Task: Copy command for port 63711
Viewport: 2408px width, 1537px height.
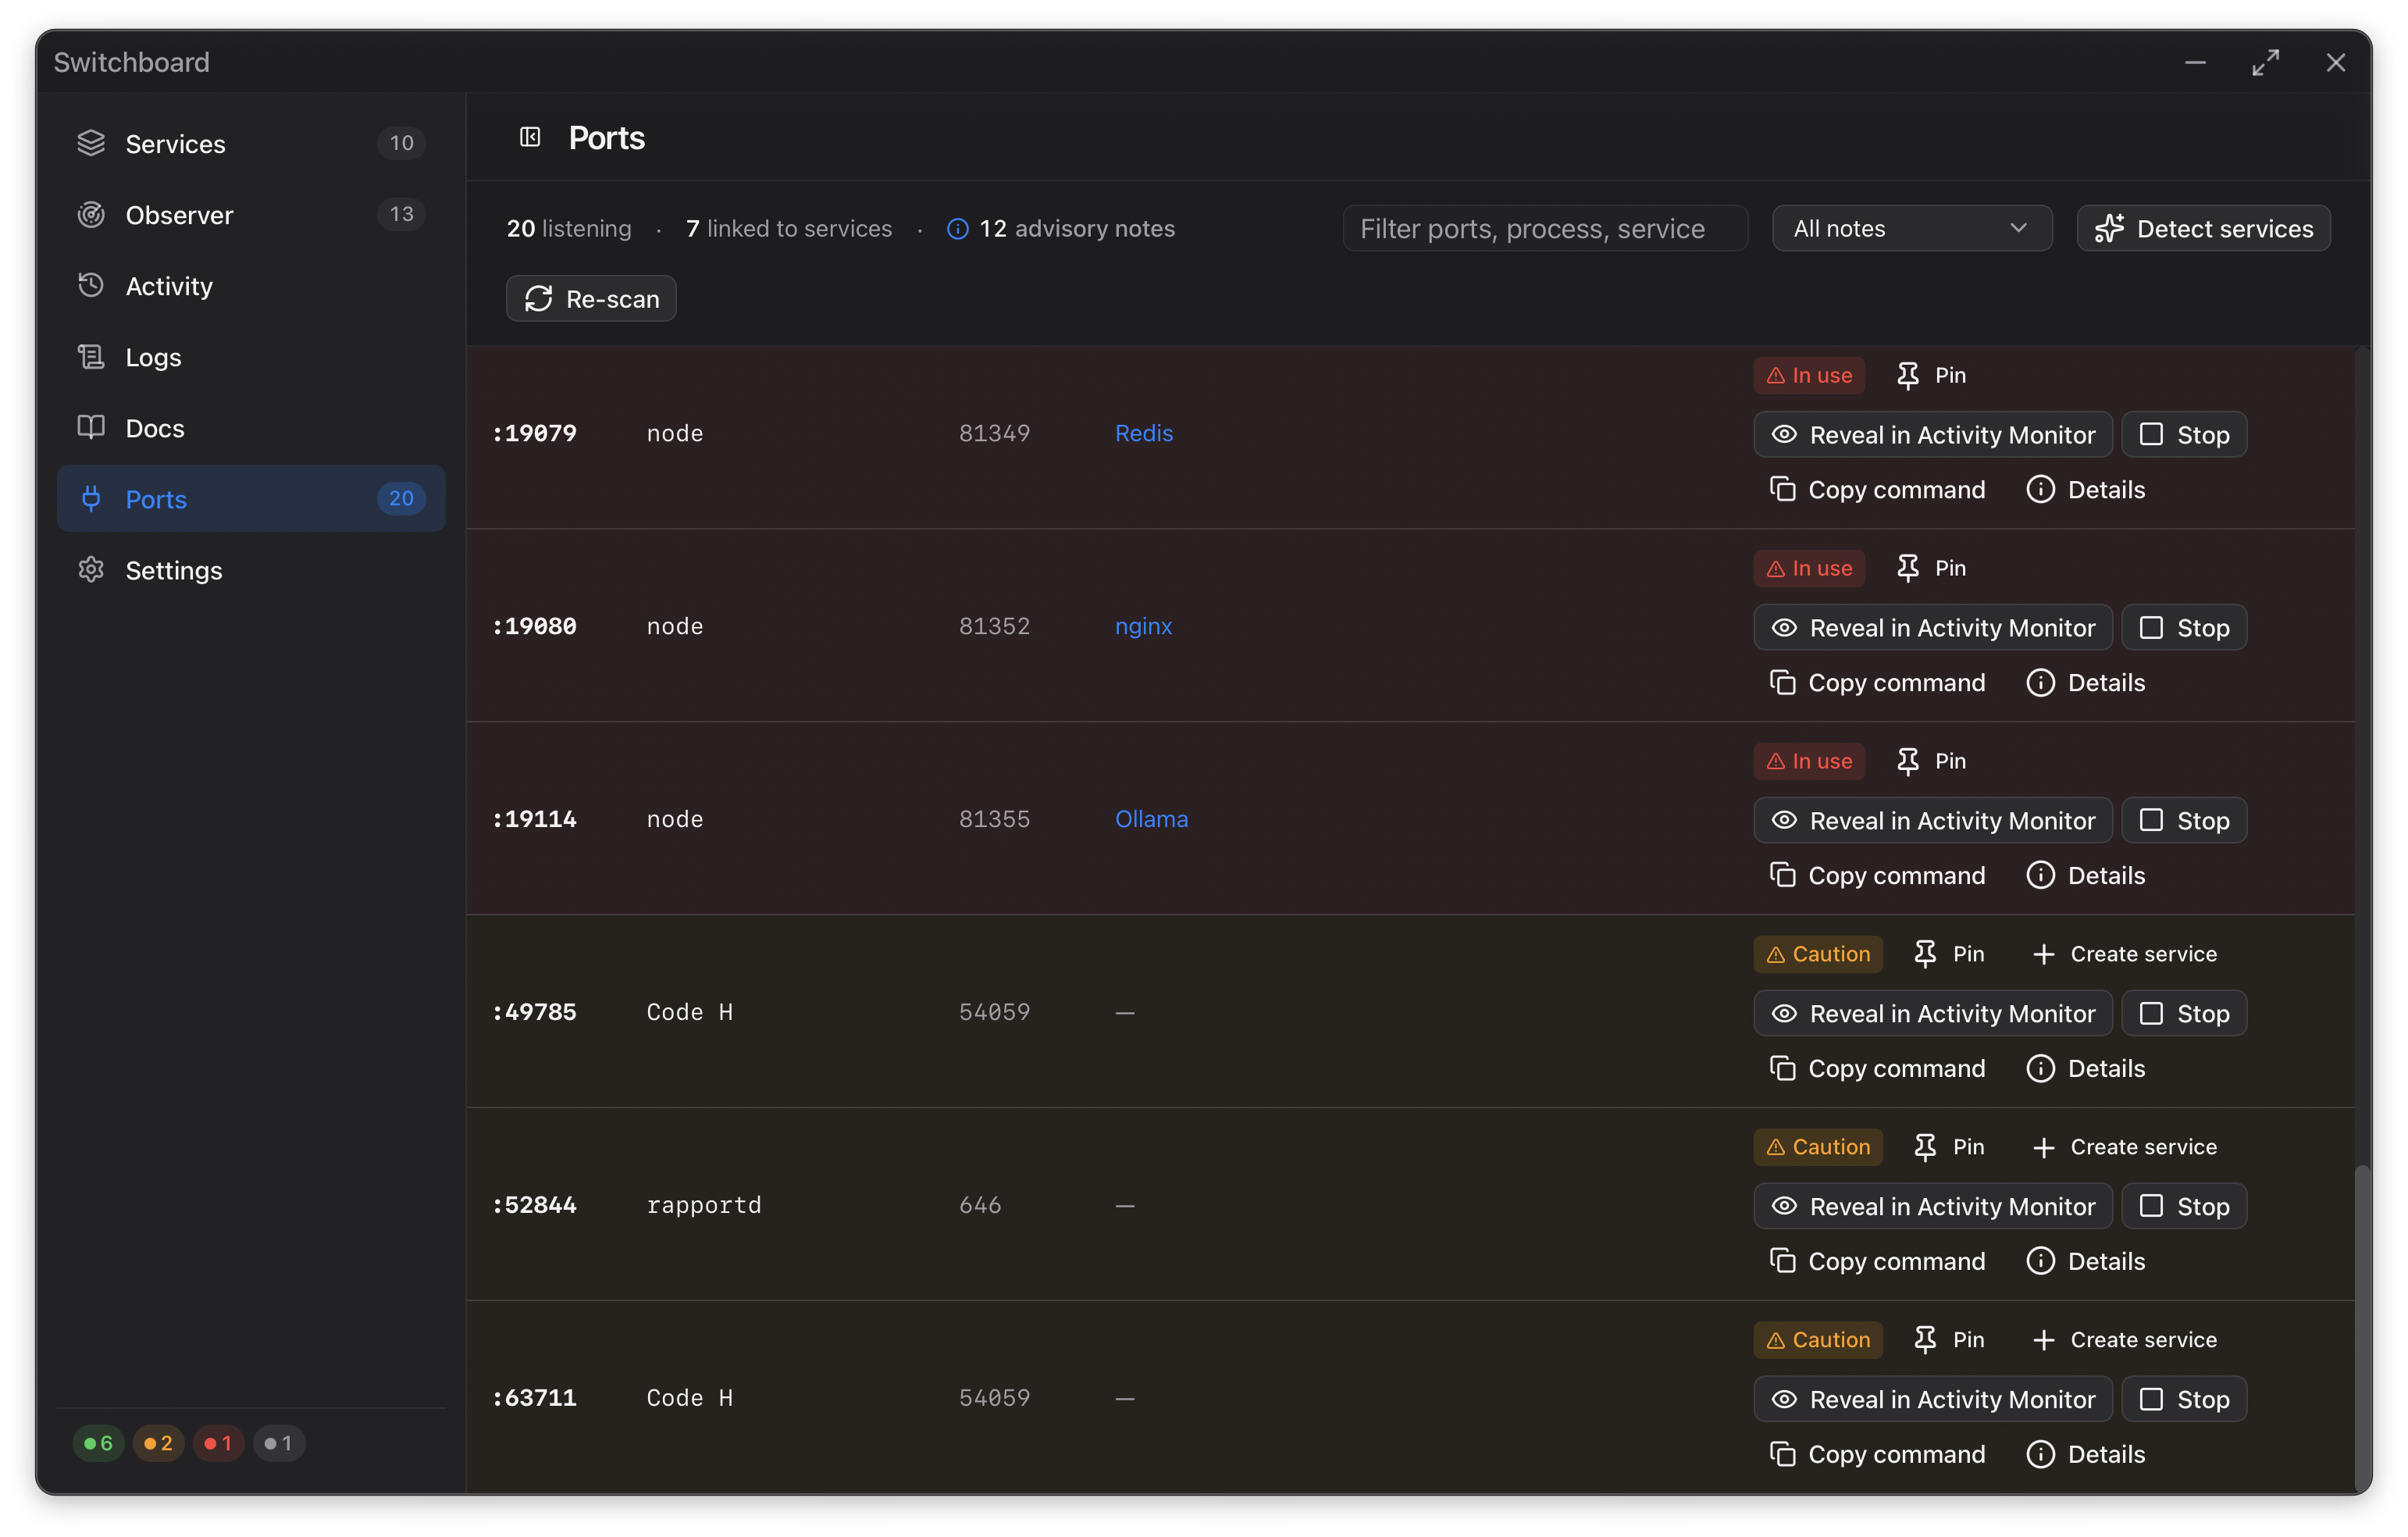Action: pyautogui.click(x=1877, y=1454)
